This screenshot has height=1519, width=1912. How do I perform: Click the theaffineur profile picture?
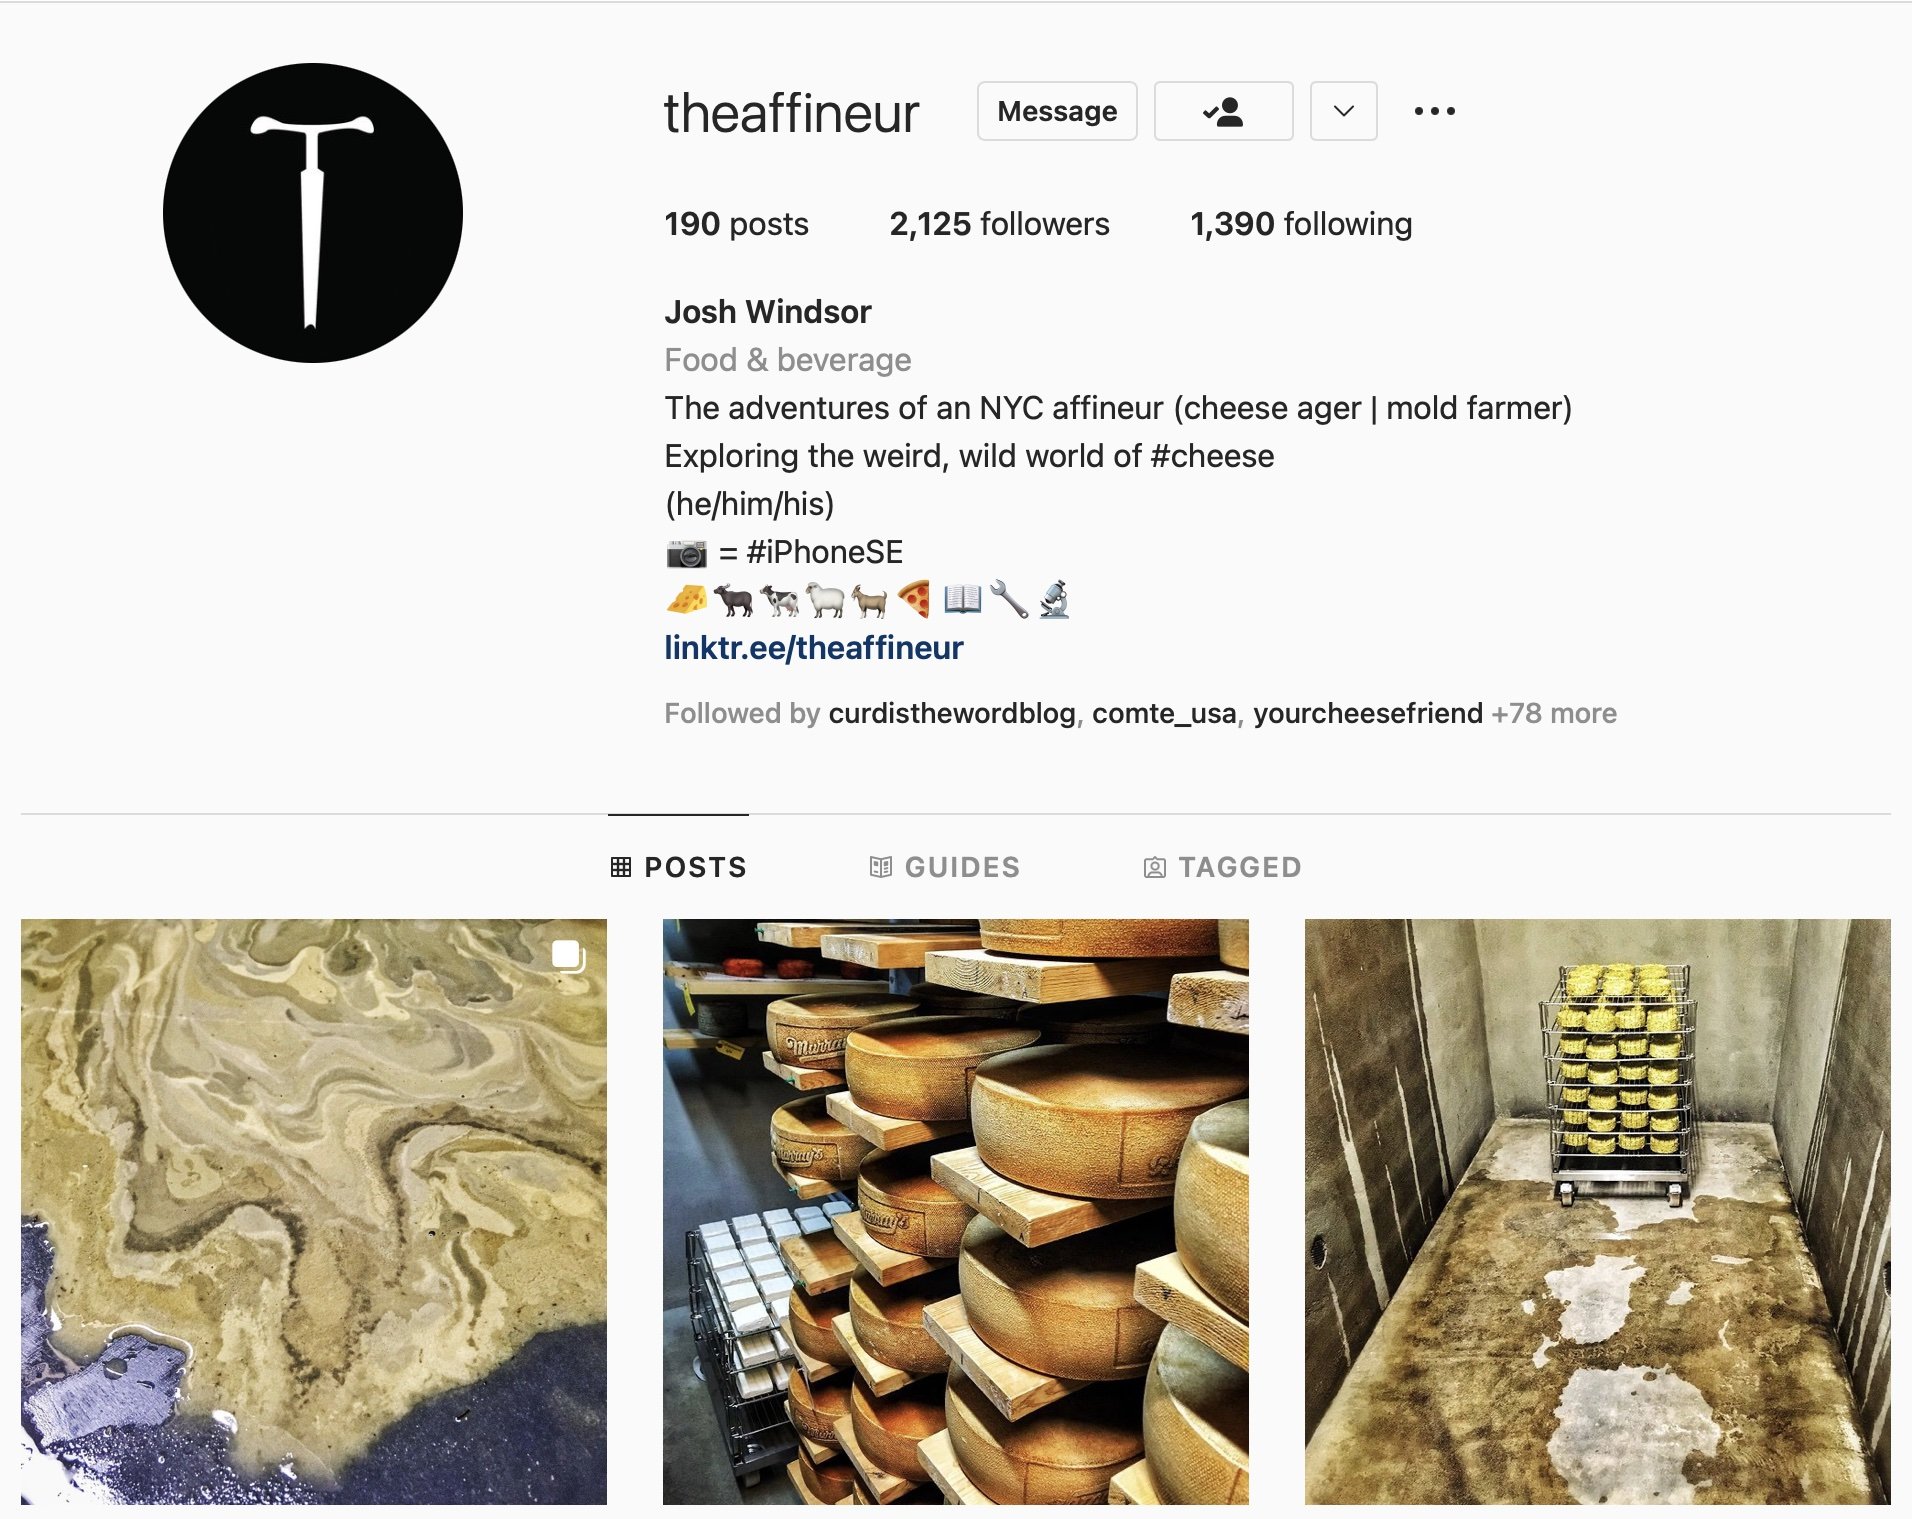click(313, 213)
